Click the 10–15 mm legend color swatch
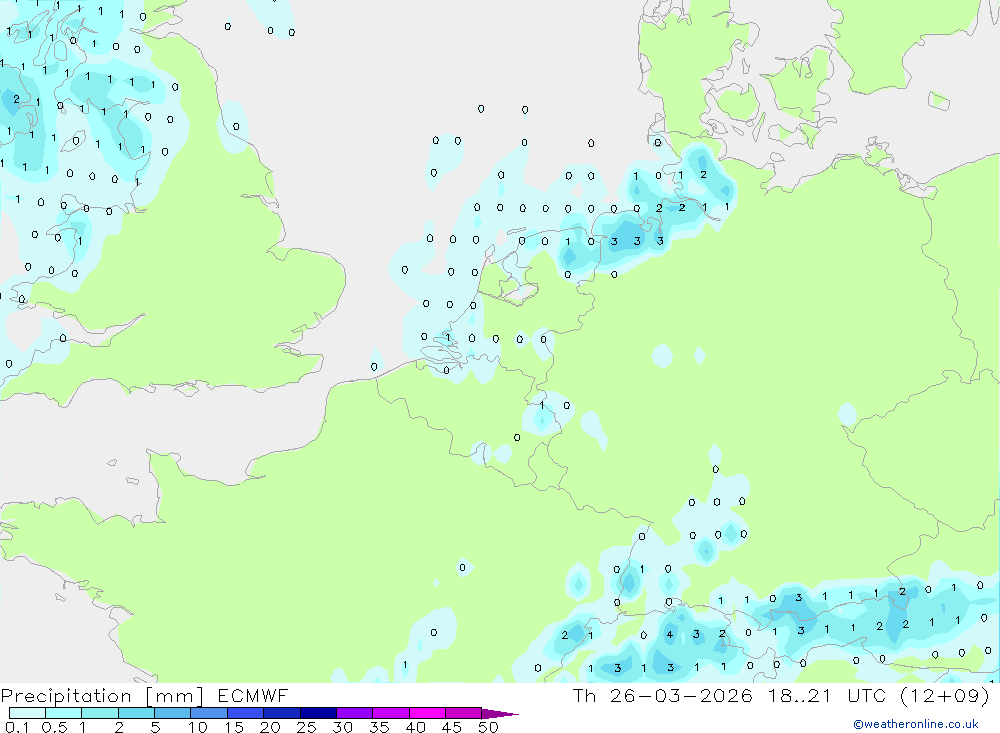The image size is (1000, 733). tap(209, 713)
